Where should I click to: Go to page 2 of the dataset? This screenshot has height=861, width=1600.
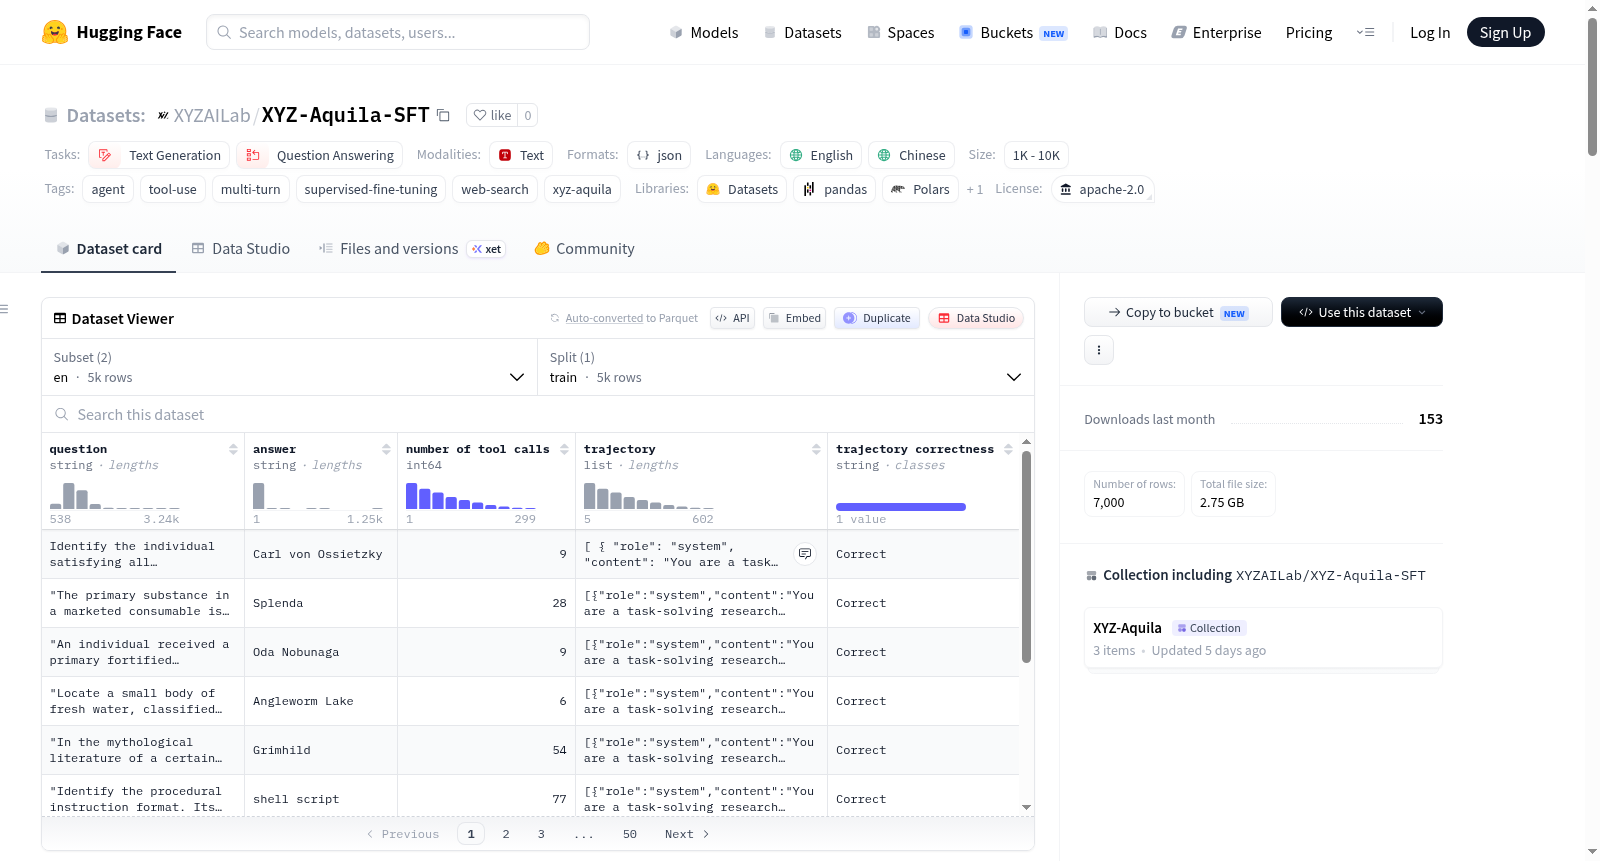[x=506, y=834]
